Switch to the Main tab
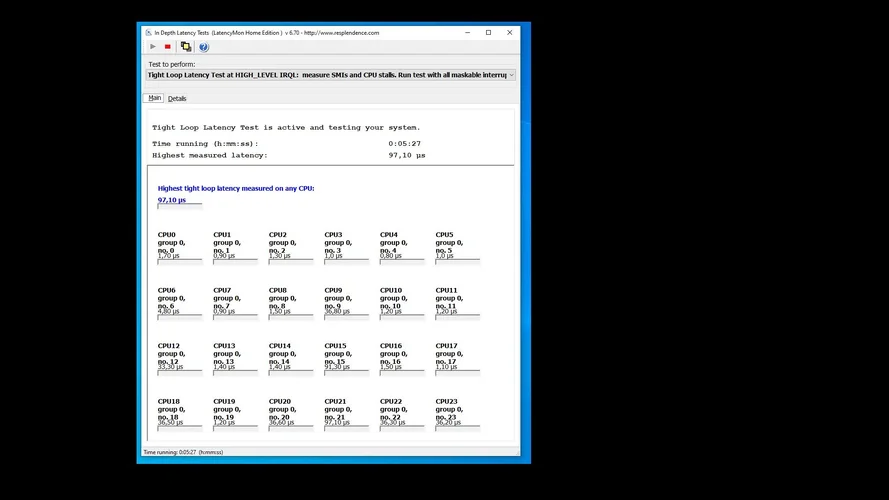This screenshot has width=889, height=500. pos(154,98)
